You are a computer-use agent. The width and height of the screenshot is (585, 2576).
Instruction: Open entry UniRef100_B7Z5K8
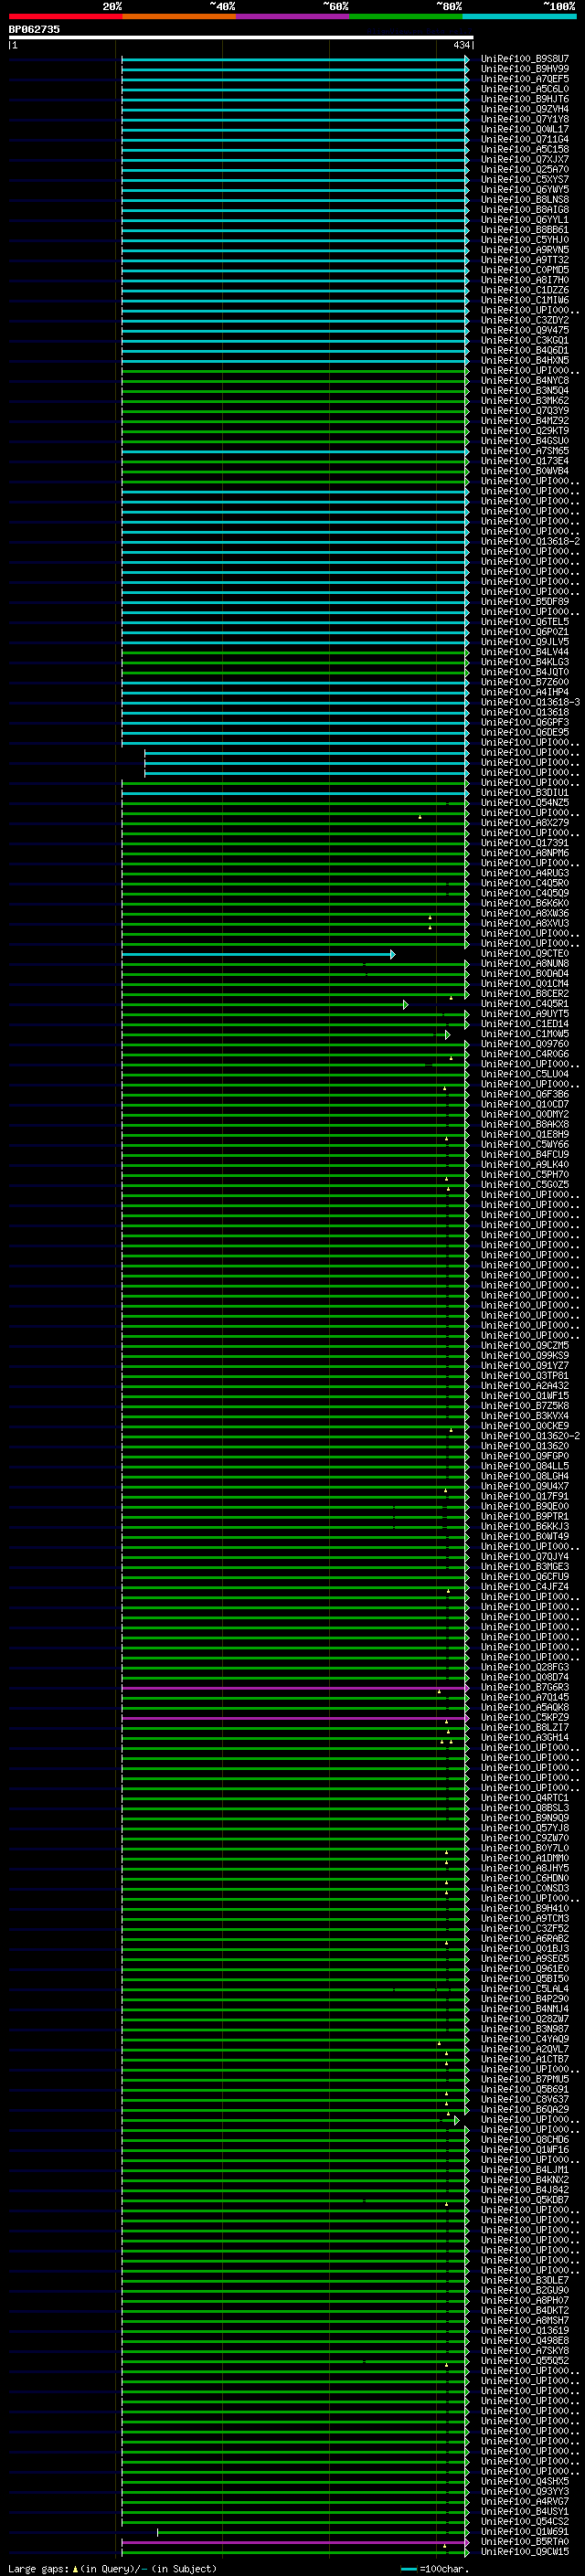coord(525,1406)
